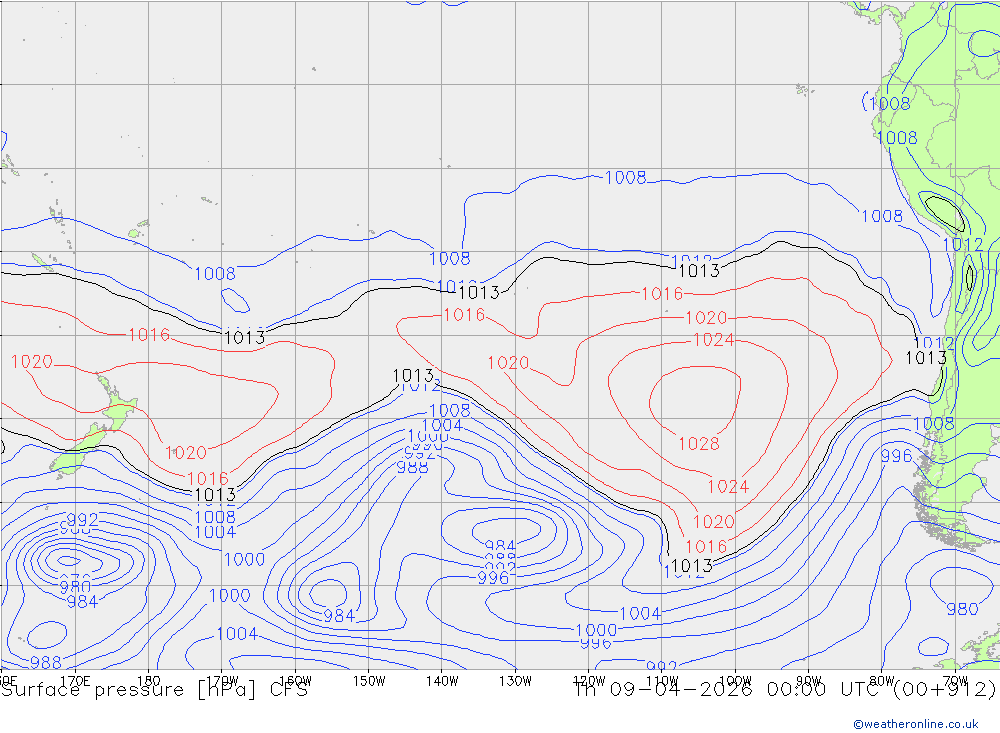The height and width of the screenshot is (733, 1000).
Task: Select the 140W longitude label
Action: point(442,681)
